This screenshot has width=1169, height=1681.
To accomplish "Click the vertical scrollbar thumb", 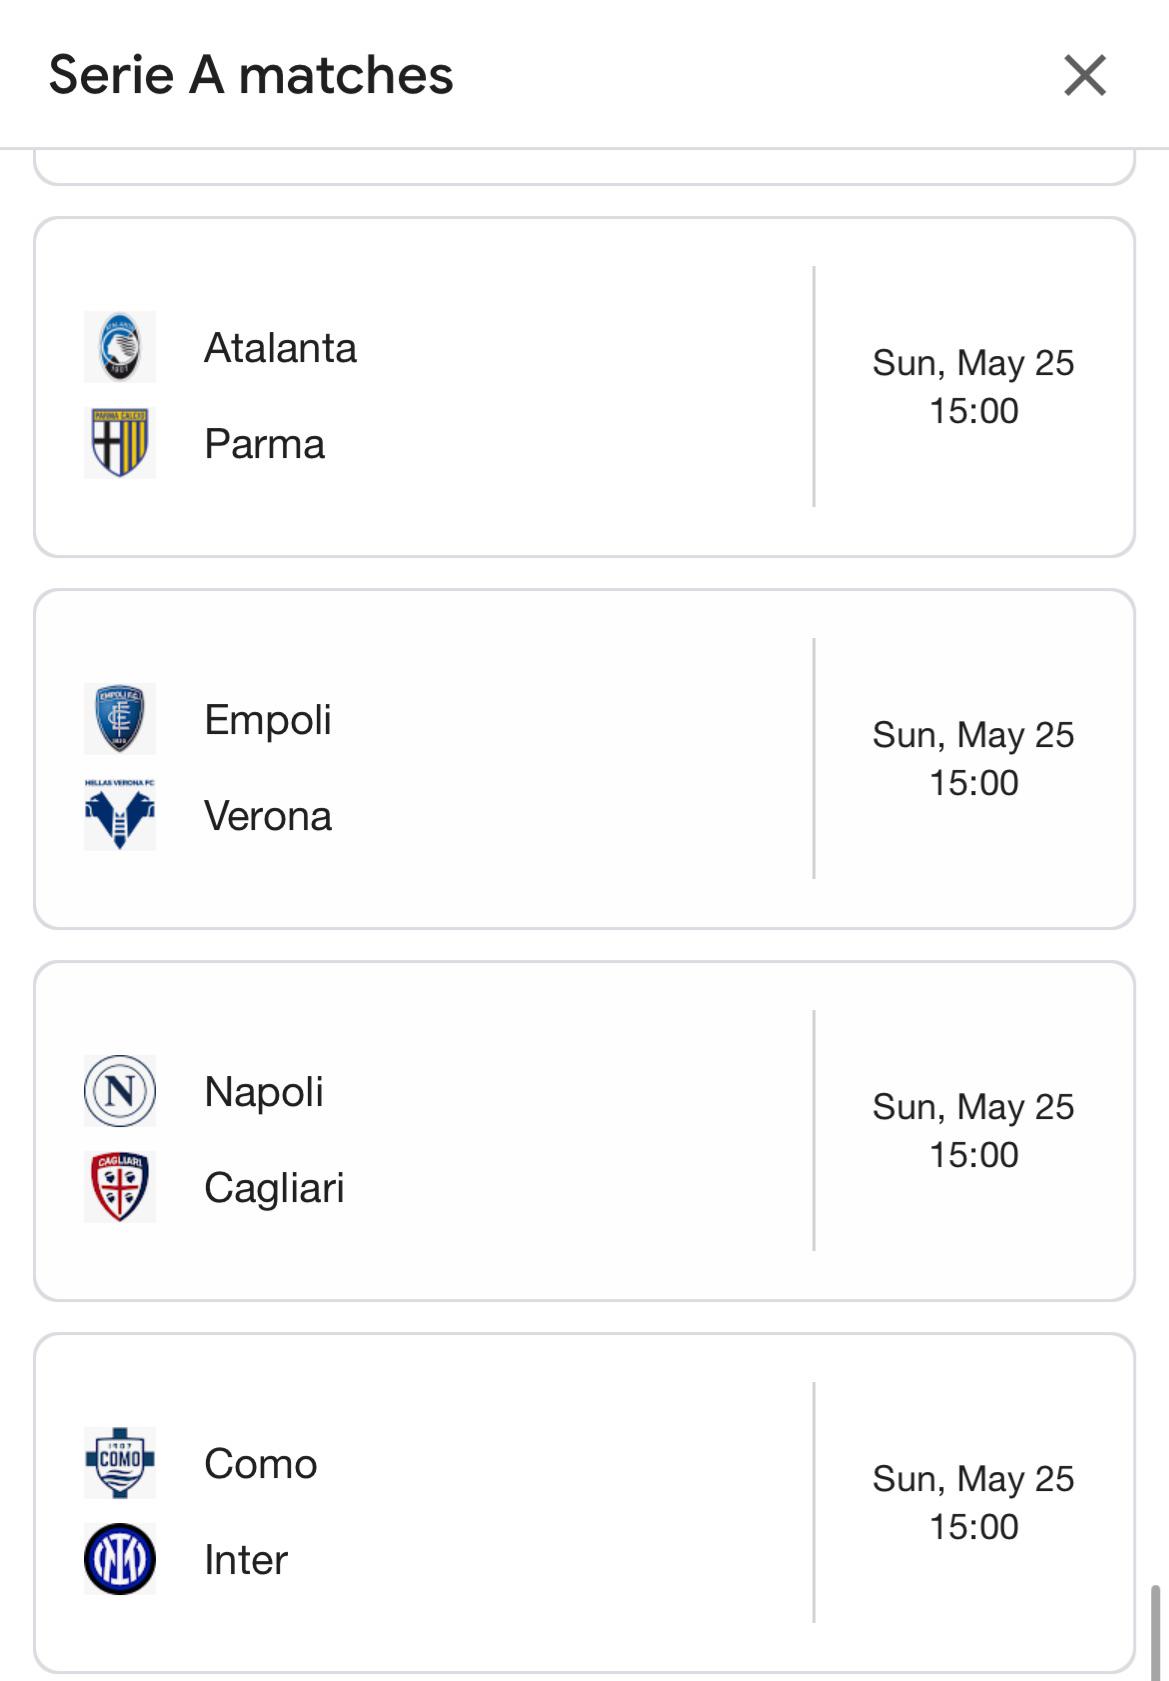I will point(1156,1632).
